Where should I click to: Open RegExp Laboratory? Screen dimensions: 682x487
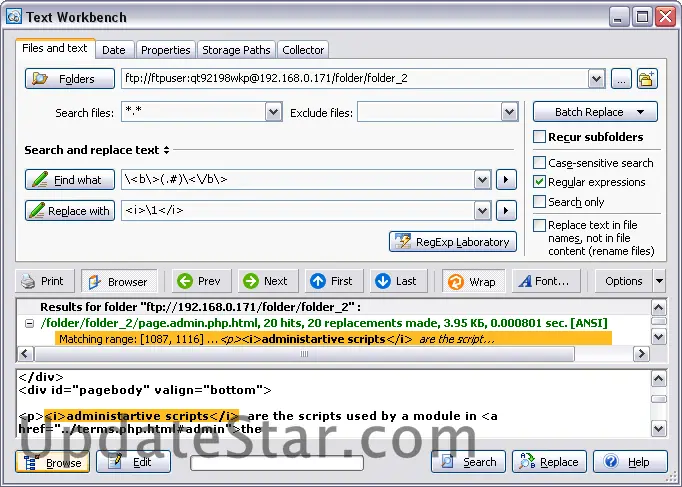[453, 241]
